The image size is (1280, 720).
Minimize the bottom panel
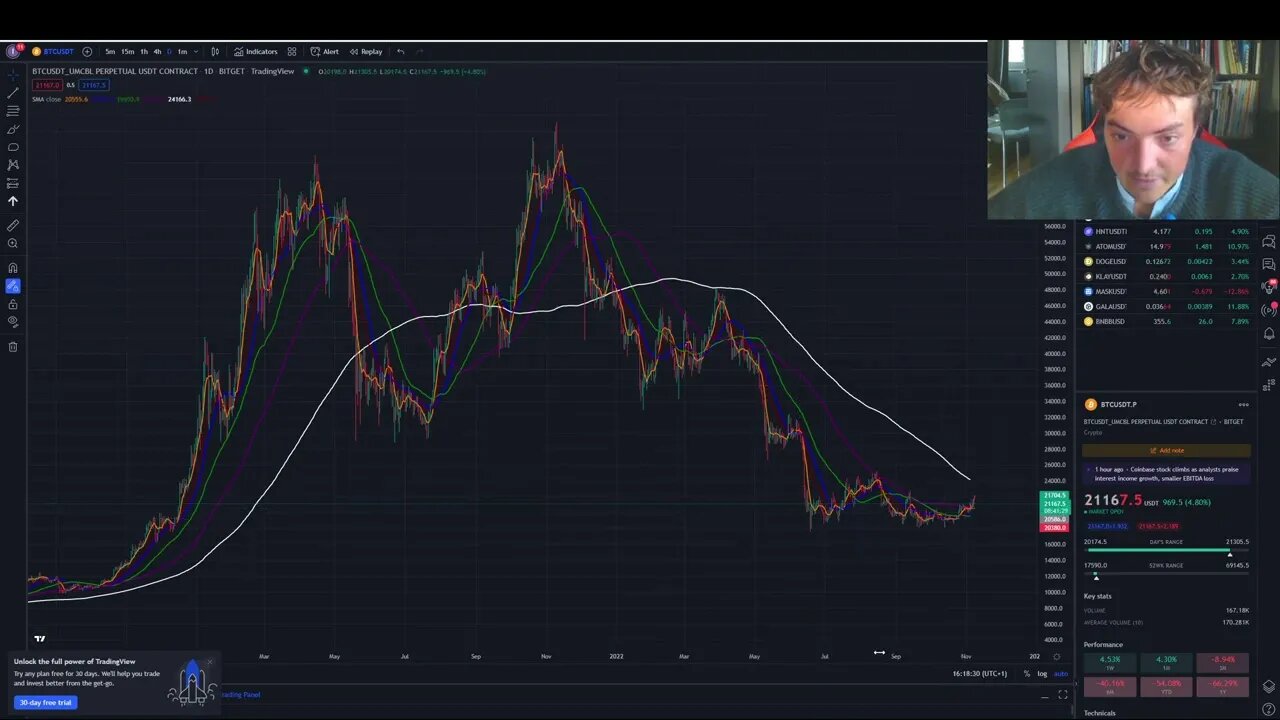(1045, 695)
